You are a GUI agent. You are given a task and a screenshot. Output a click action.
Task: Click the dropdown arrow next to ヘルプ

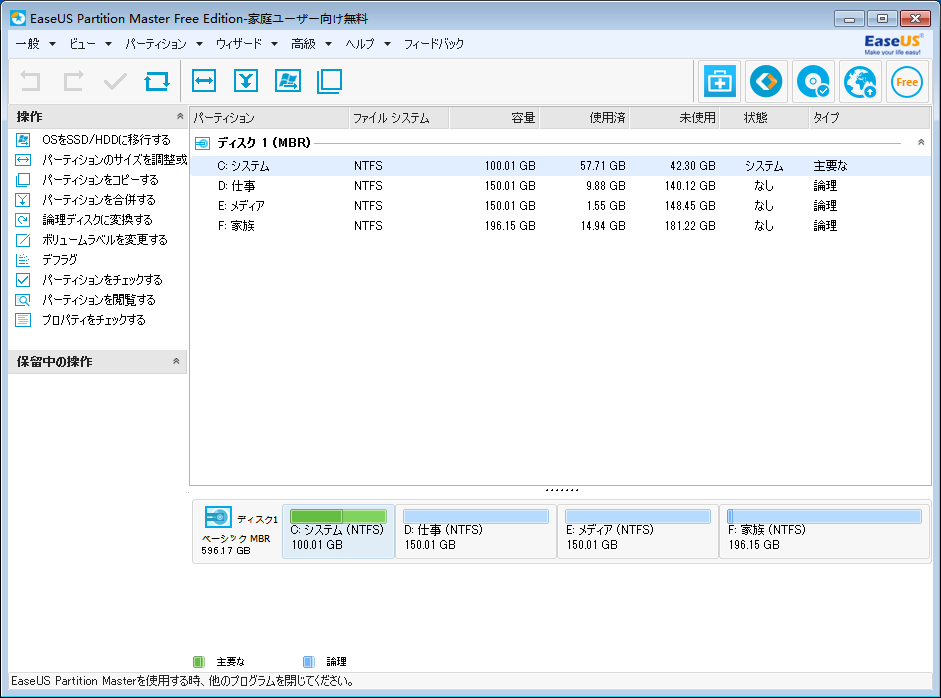coord(387,44)
